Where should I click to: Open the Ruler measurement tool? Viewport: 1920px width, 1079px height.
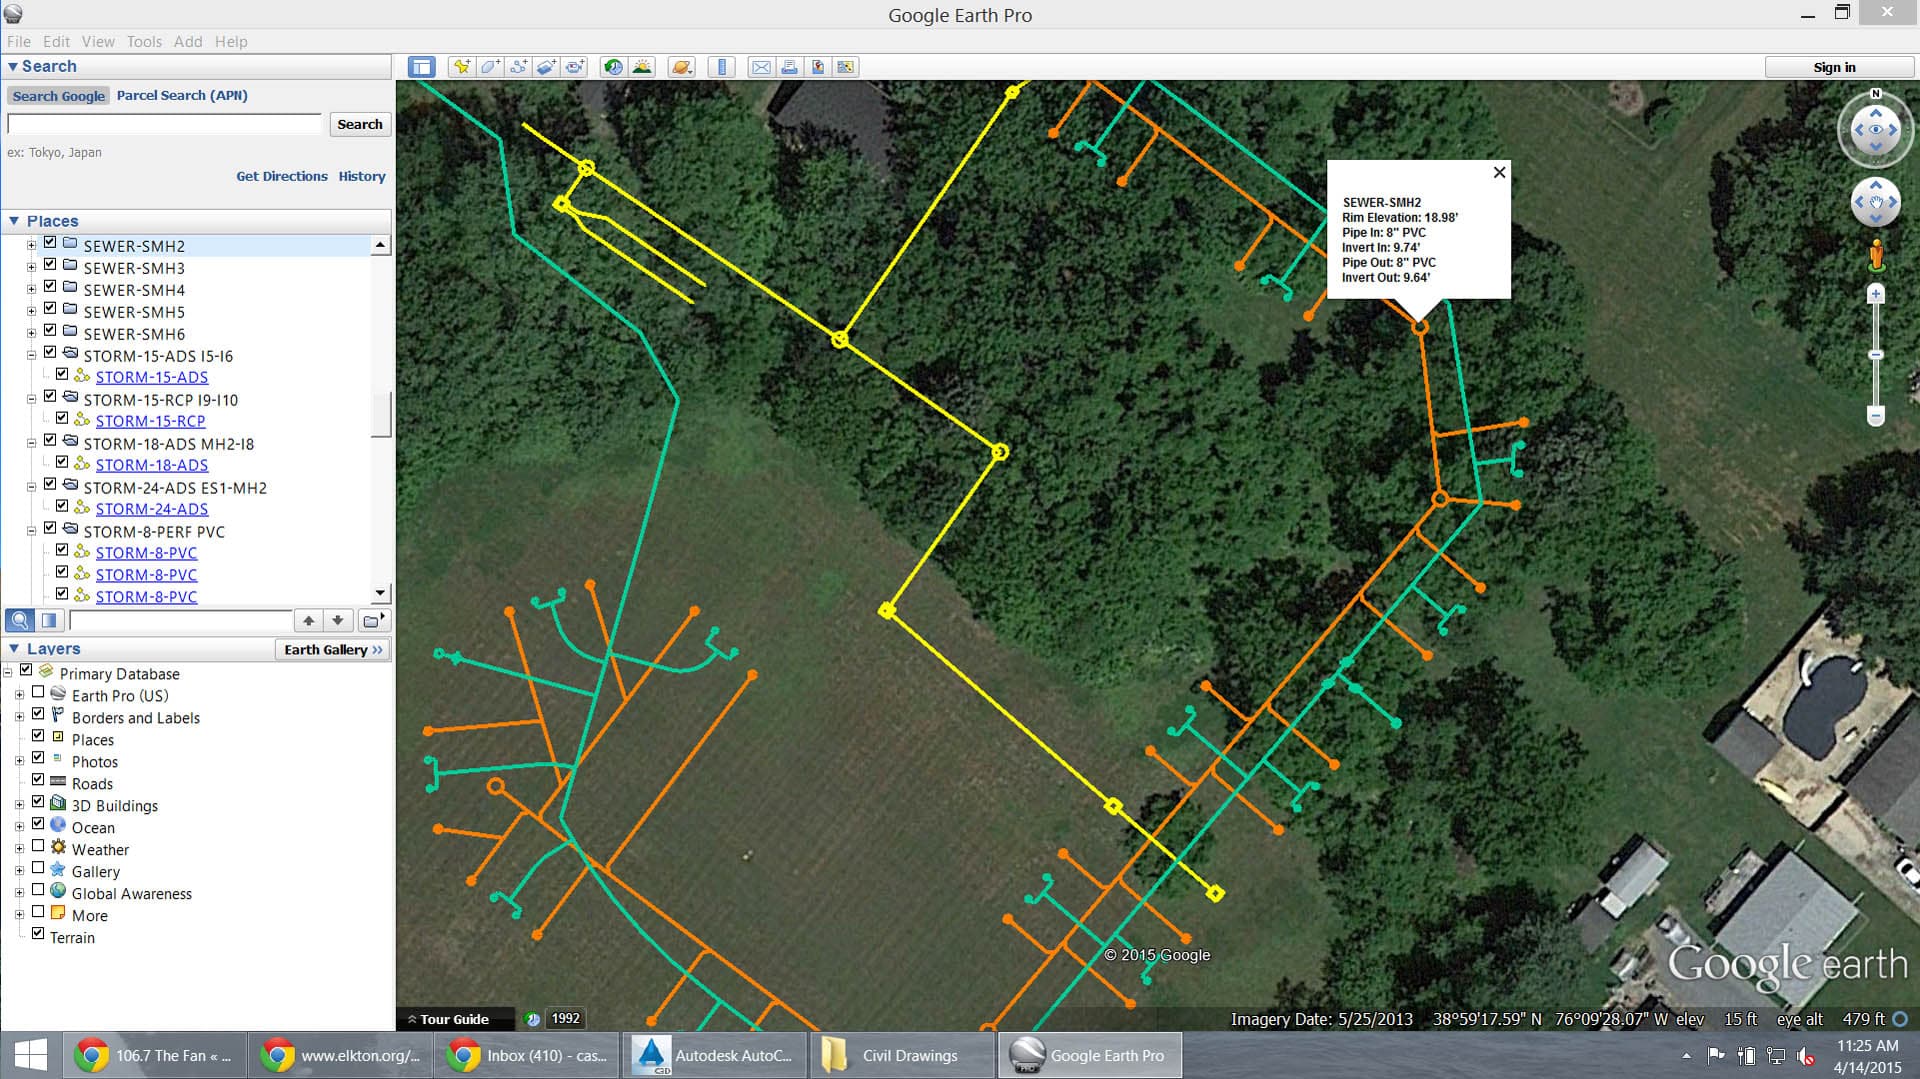pyautogui.click(x=722, y=66)
